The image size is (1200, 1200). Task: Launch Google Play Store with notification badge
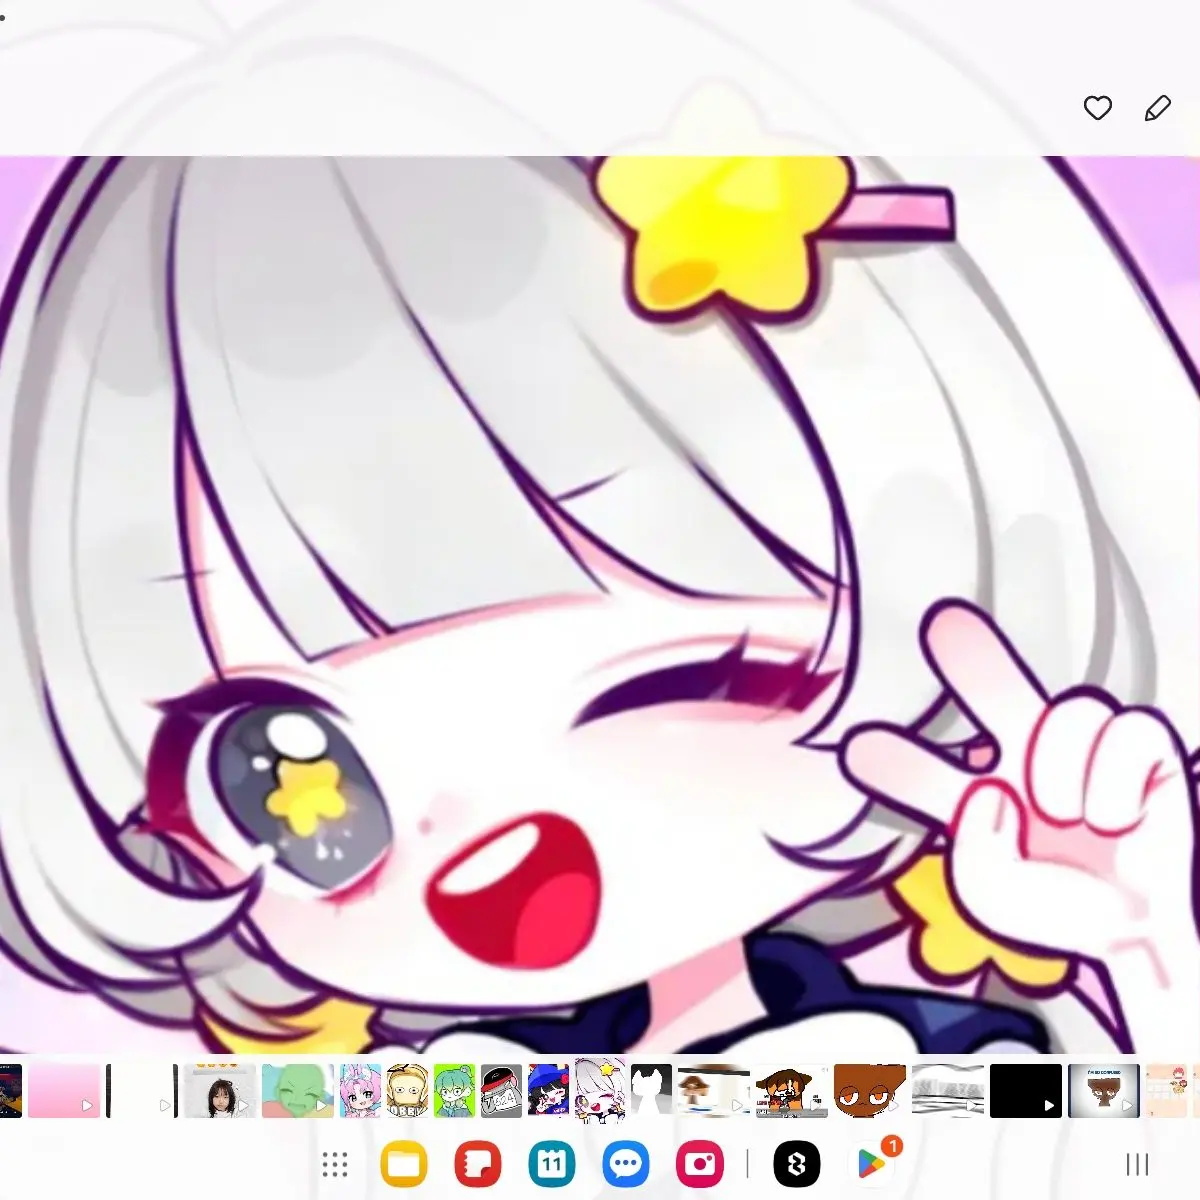point(871,1164)
